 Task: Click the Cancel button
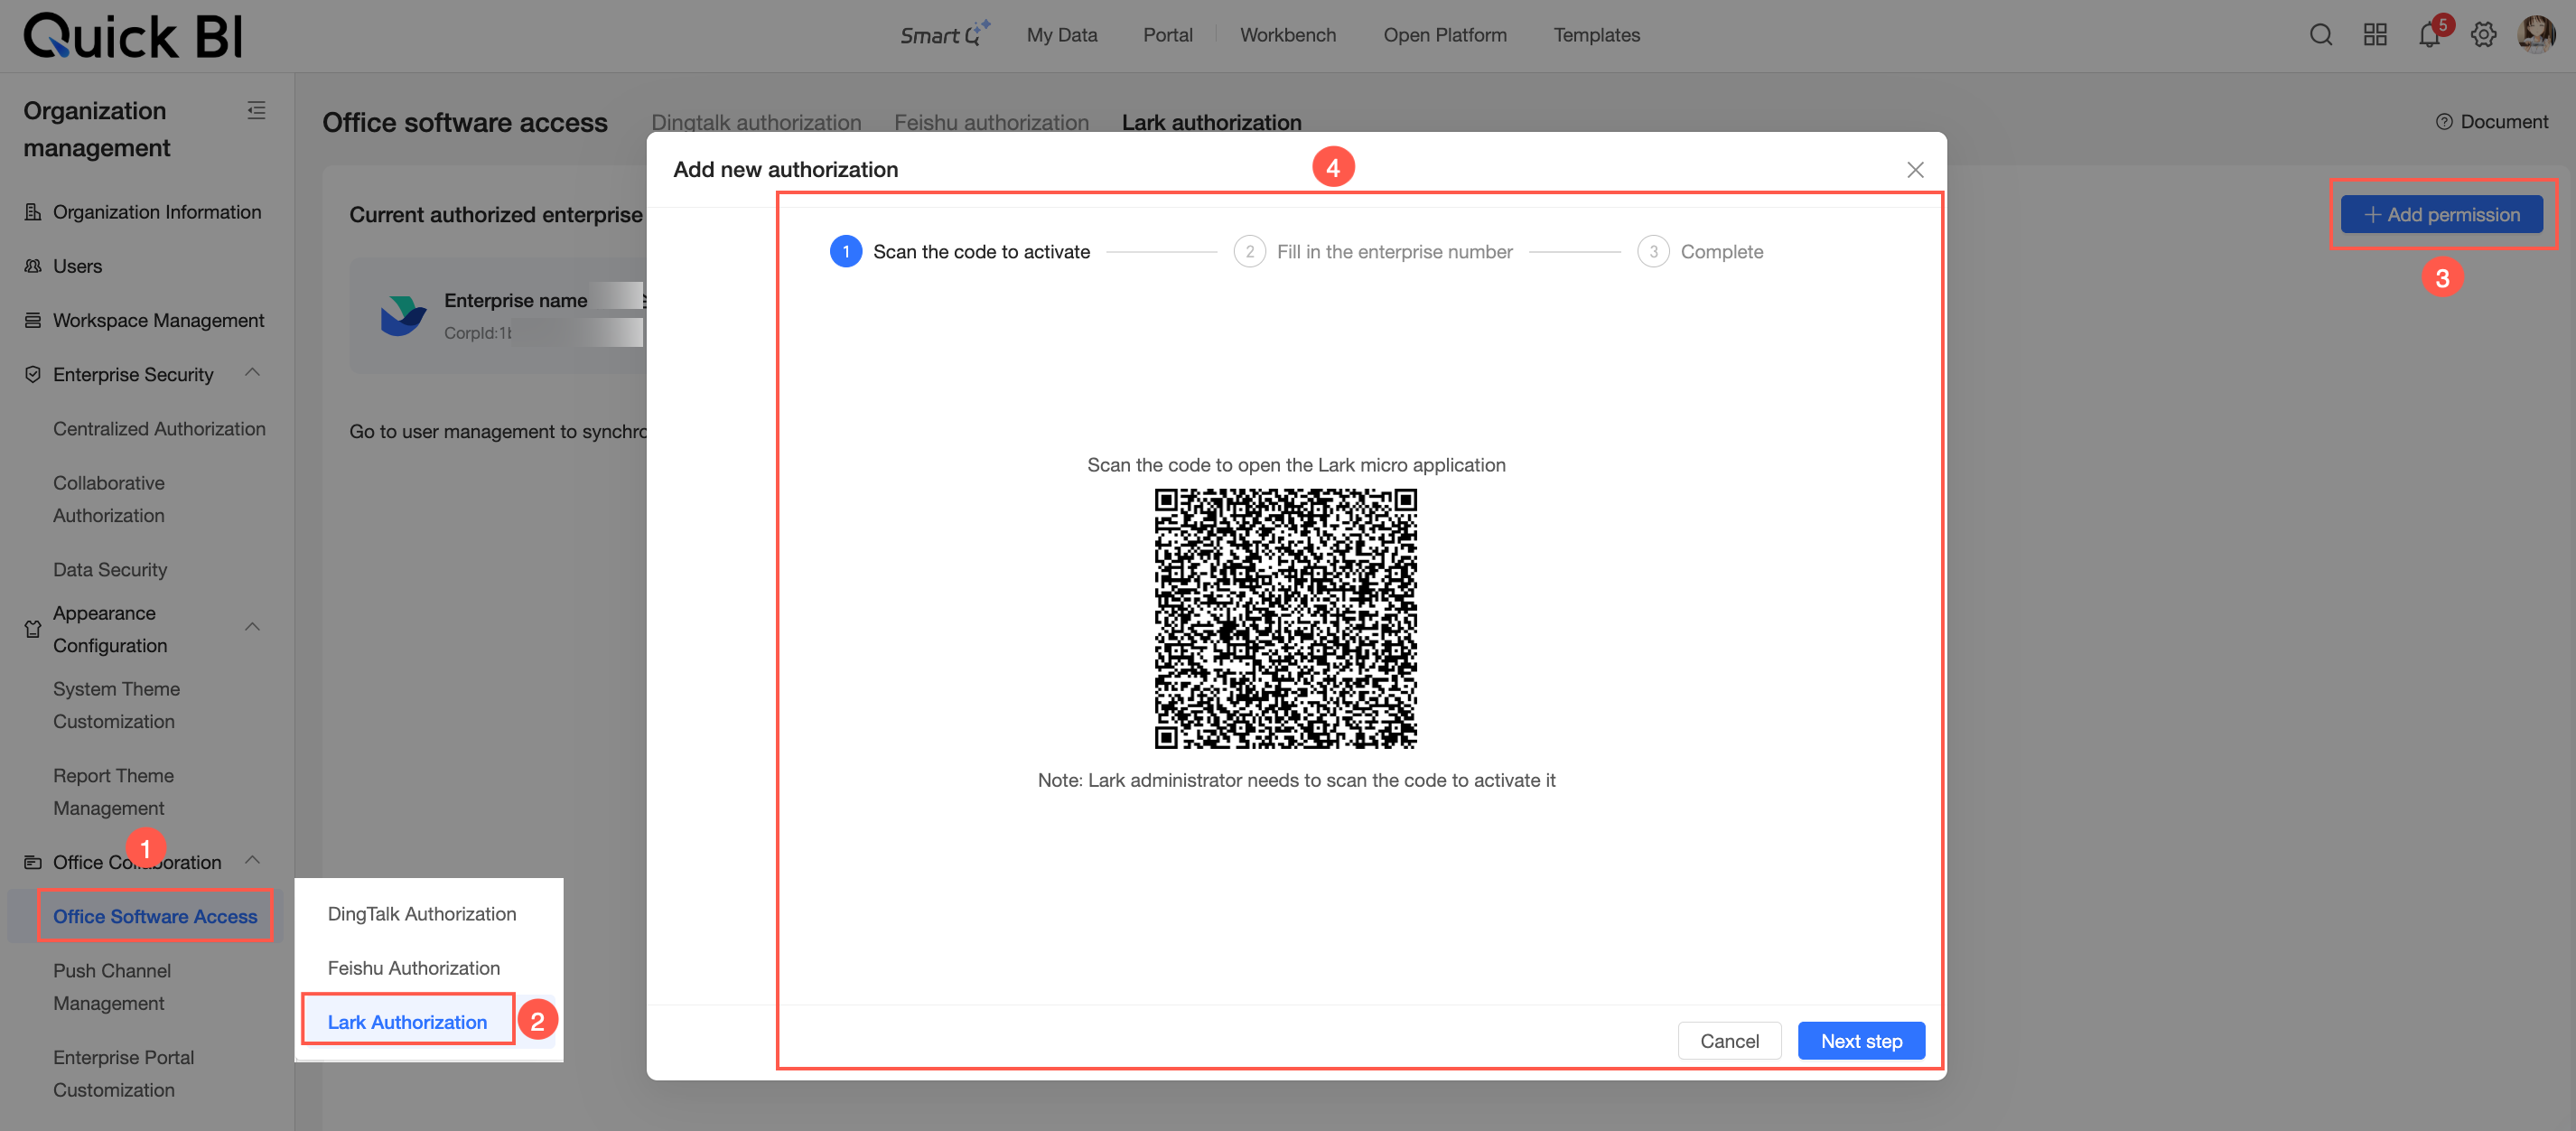[1729, 1040]
